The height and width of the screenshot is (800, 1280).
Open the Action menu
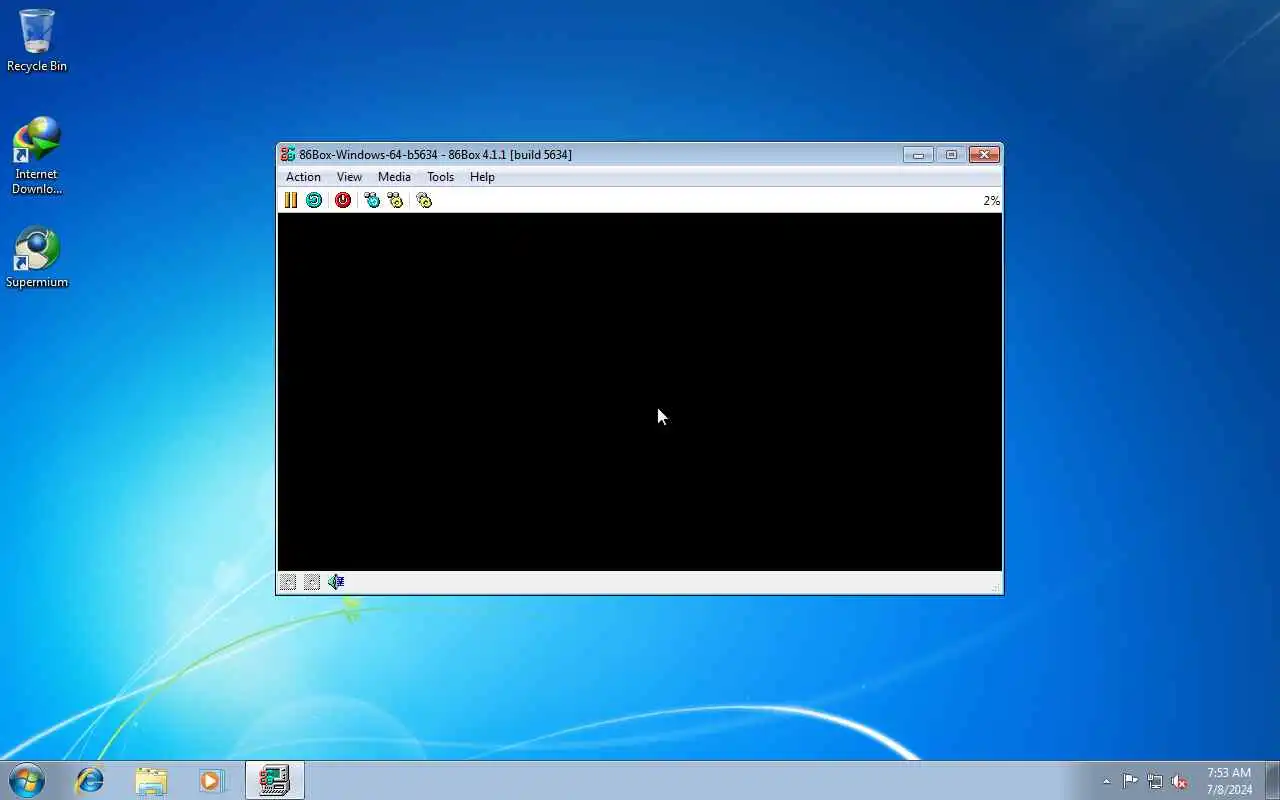(303, 177)
